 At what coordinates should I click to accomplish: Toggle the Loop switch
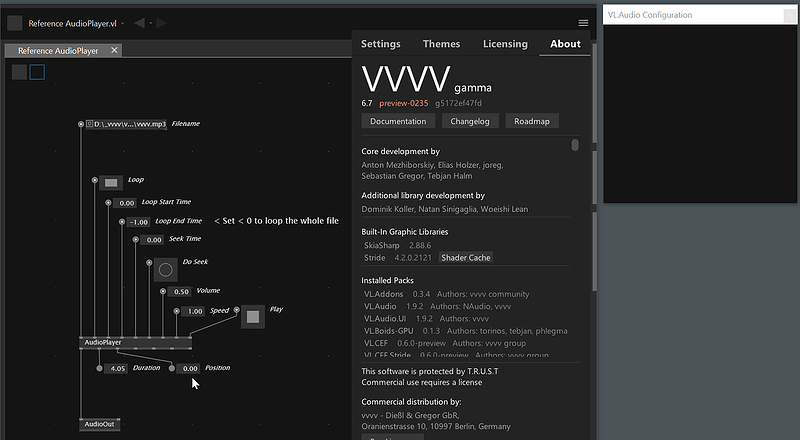[x=111, y=182]
